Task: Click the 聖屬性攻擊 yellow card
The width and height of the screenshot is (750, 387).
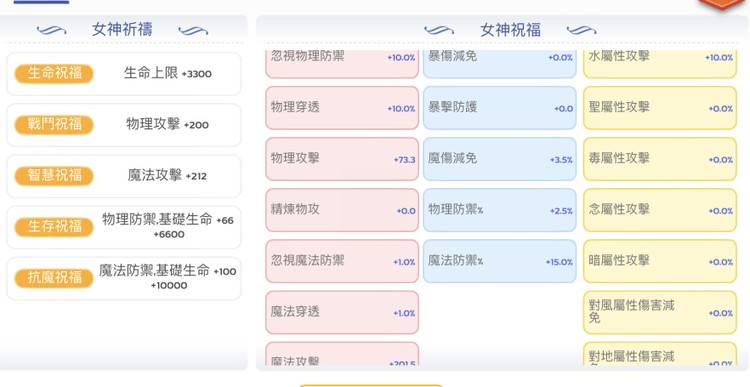Action: point(660,108)
